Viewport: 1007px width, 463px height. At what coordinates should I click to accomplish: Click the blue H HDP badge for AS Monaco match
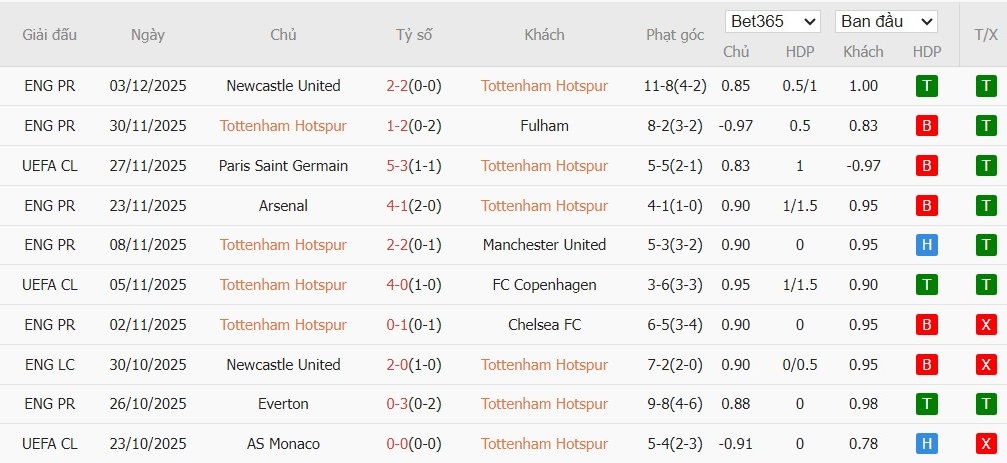926,444
